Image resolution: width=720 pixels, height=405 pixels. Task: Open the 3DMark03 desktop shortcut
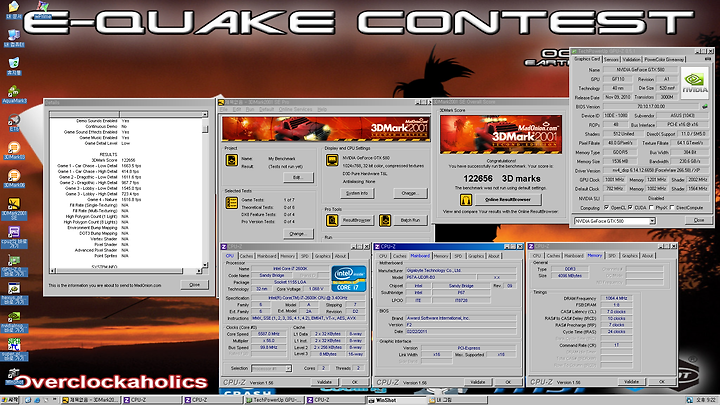click(14, 150)
